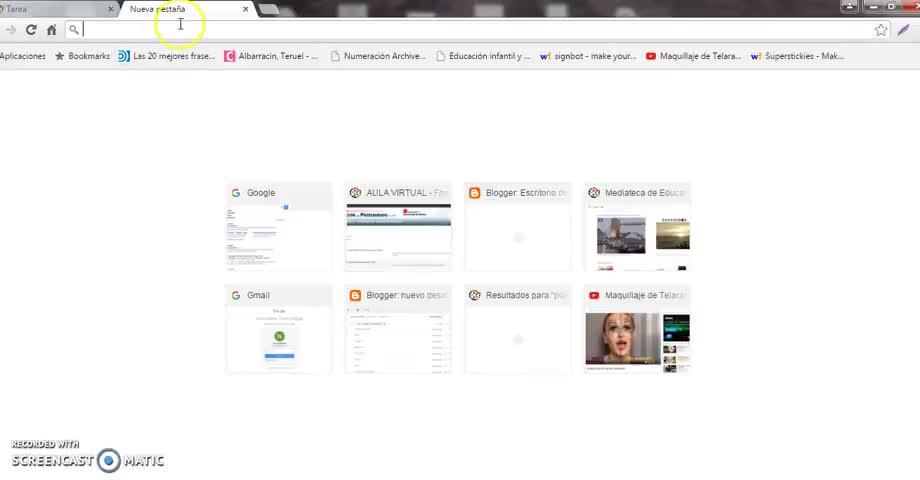This screenshot has height=480, width=920.
Task: Open the 'signbot - make your...' bookmark
Action: (588, 56)
